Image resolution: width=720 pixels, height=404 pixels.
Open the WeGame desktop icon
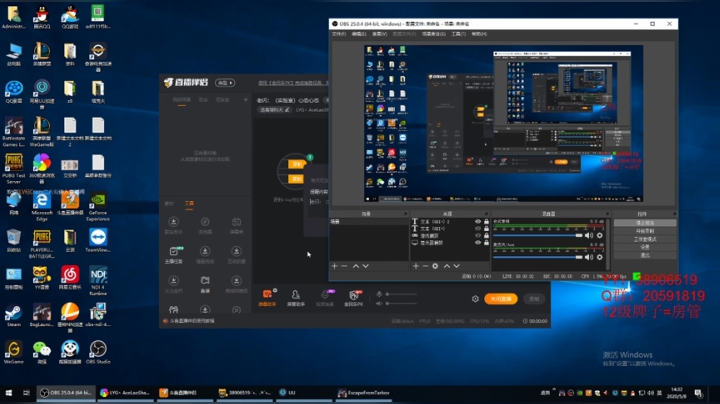(14, 352)
